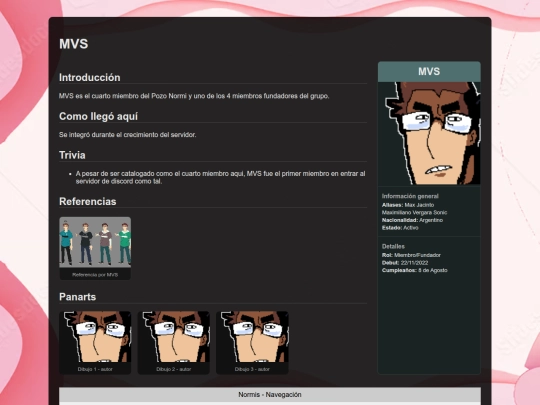Click the Referencias section heading
Screen dimensions: 540x405
(x=88, y=201)
